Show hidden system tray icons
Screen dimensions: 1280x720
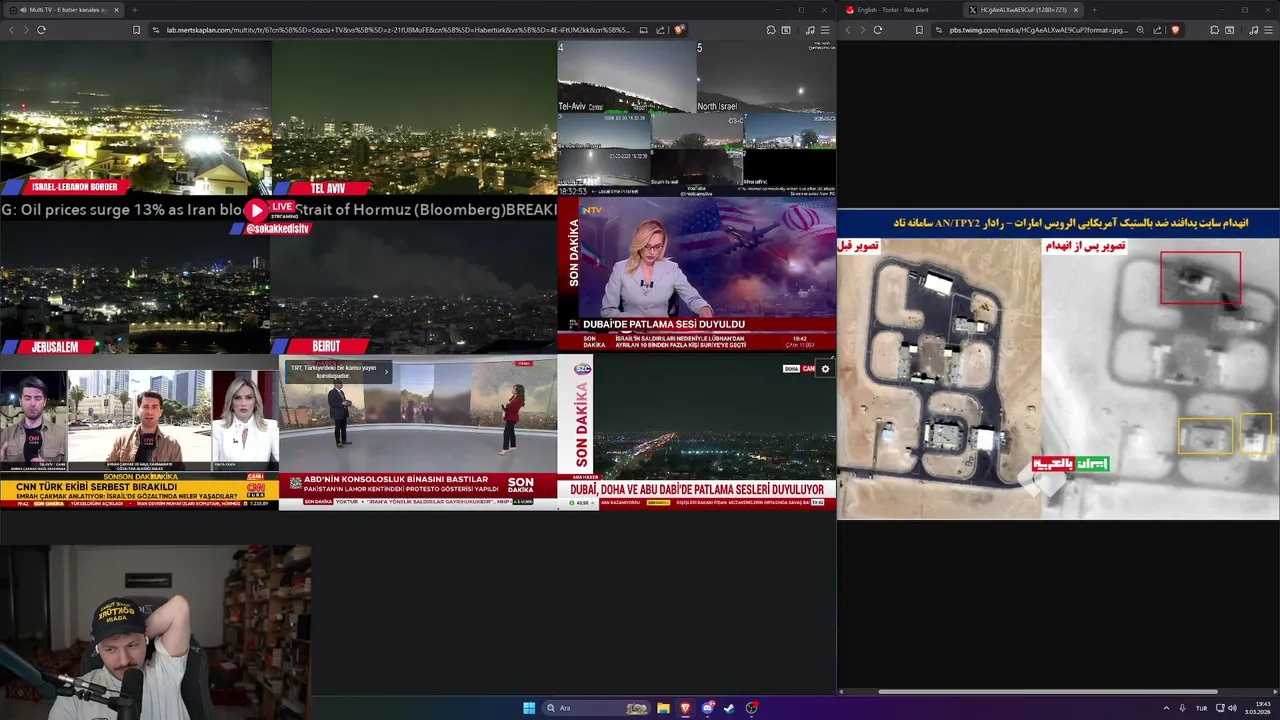pyautogui.click(x=1166, y=708)
